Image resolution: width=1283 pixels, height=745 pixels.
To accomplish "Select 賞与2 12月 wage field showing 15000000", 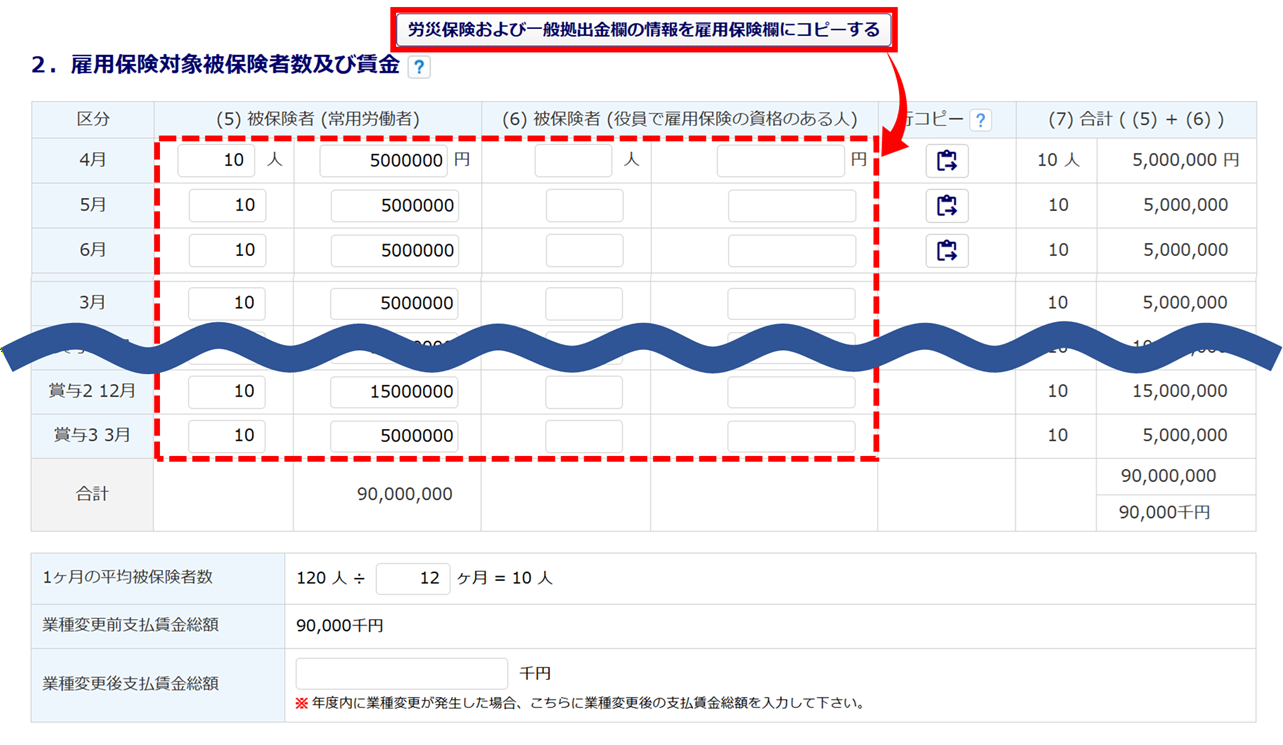I will tap(394, 392).
